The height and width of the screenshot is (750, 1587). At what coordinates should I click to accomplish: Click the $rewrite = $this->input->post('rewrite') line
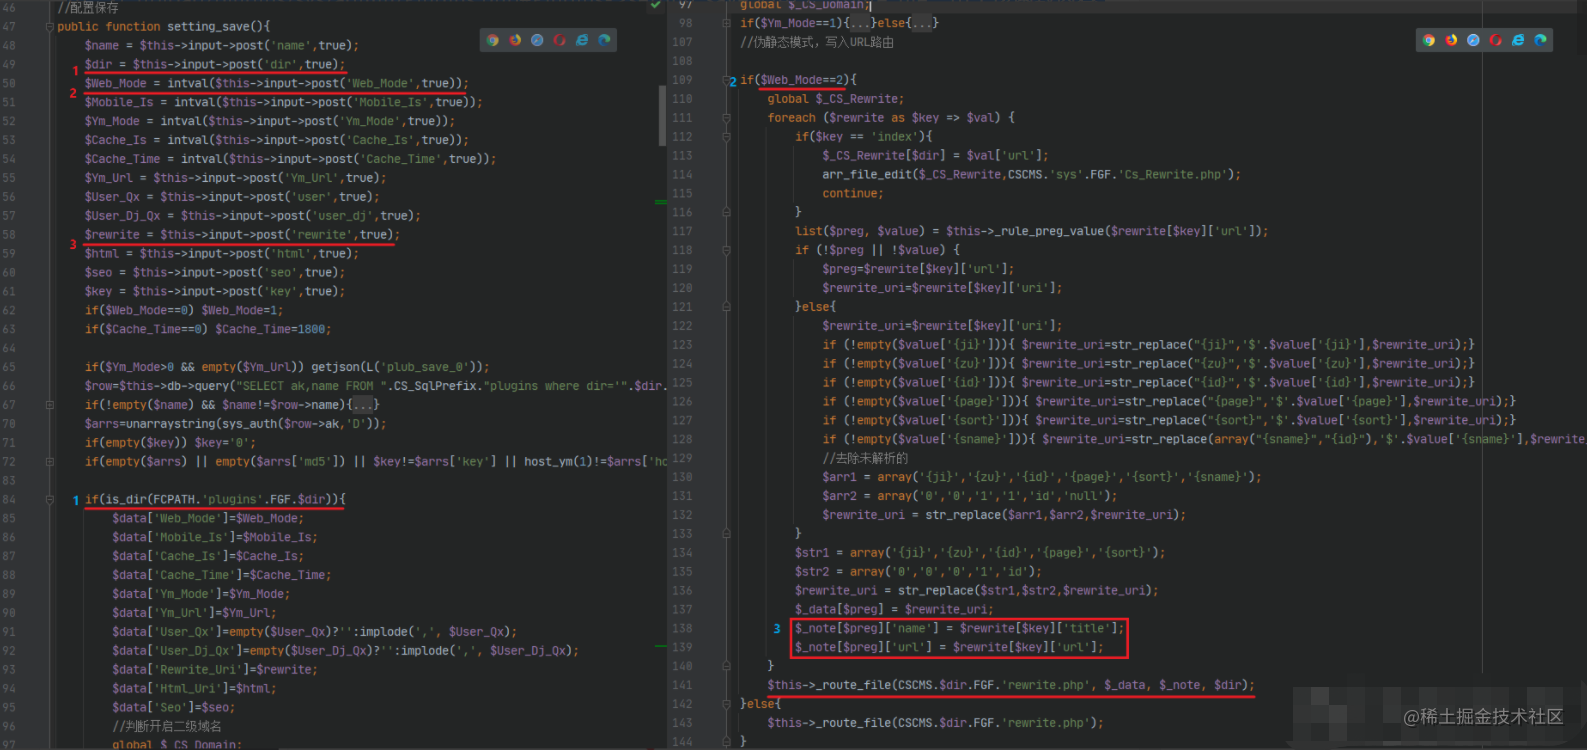click(242, 235)
